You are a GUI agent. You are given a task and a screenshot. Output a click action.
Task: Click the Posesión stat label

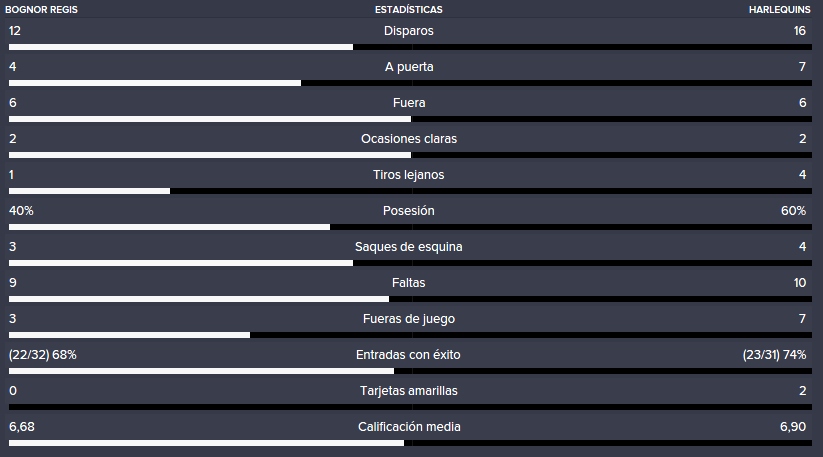[408, 211]
